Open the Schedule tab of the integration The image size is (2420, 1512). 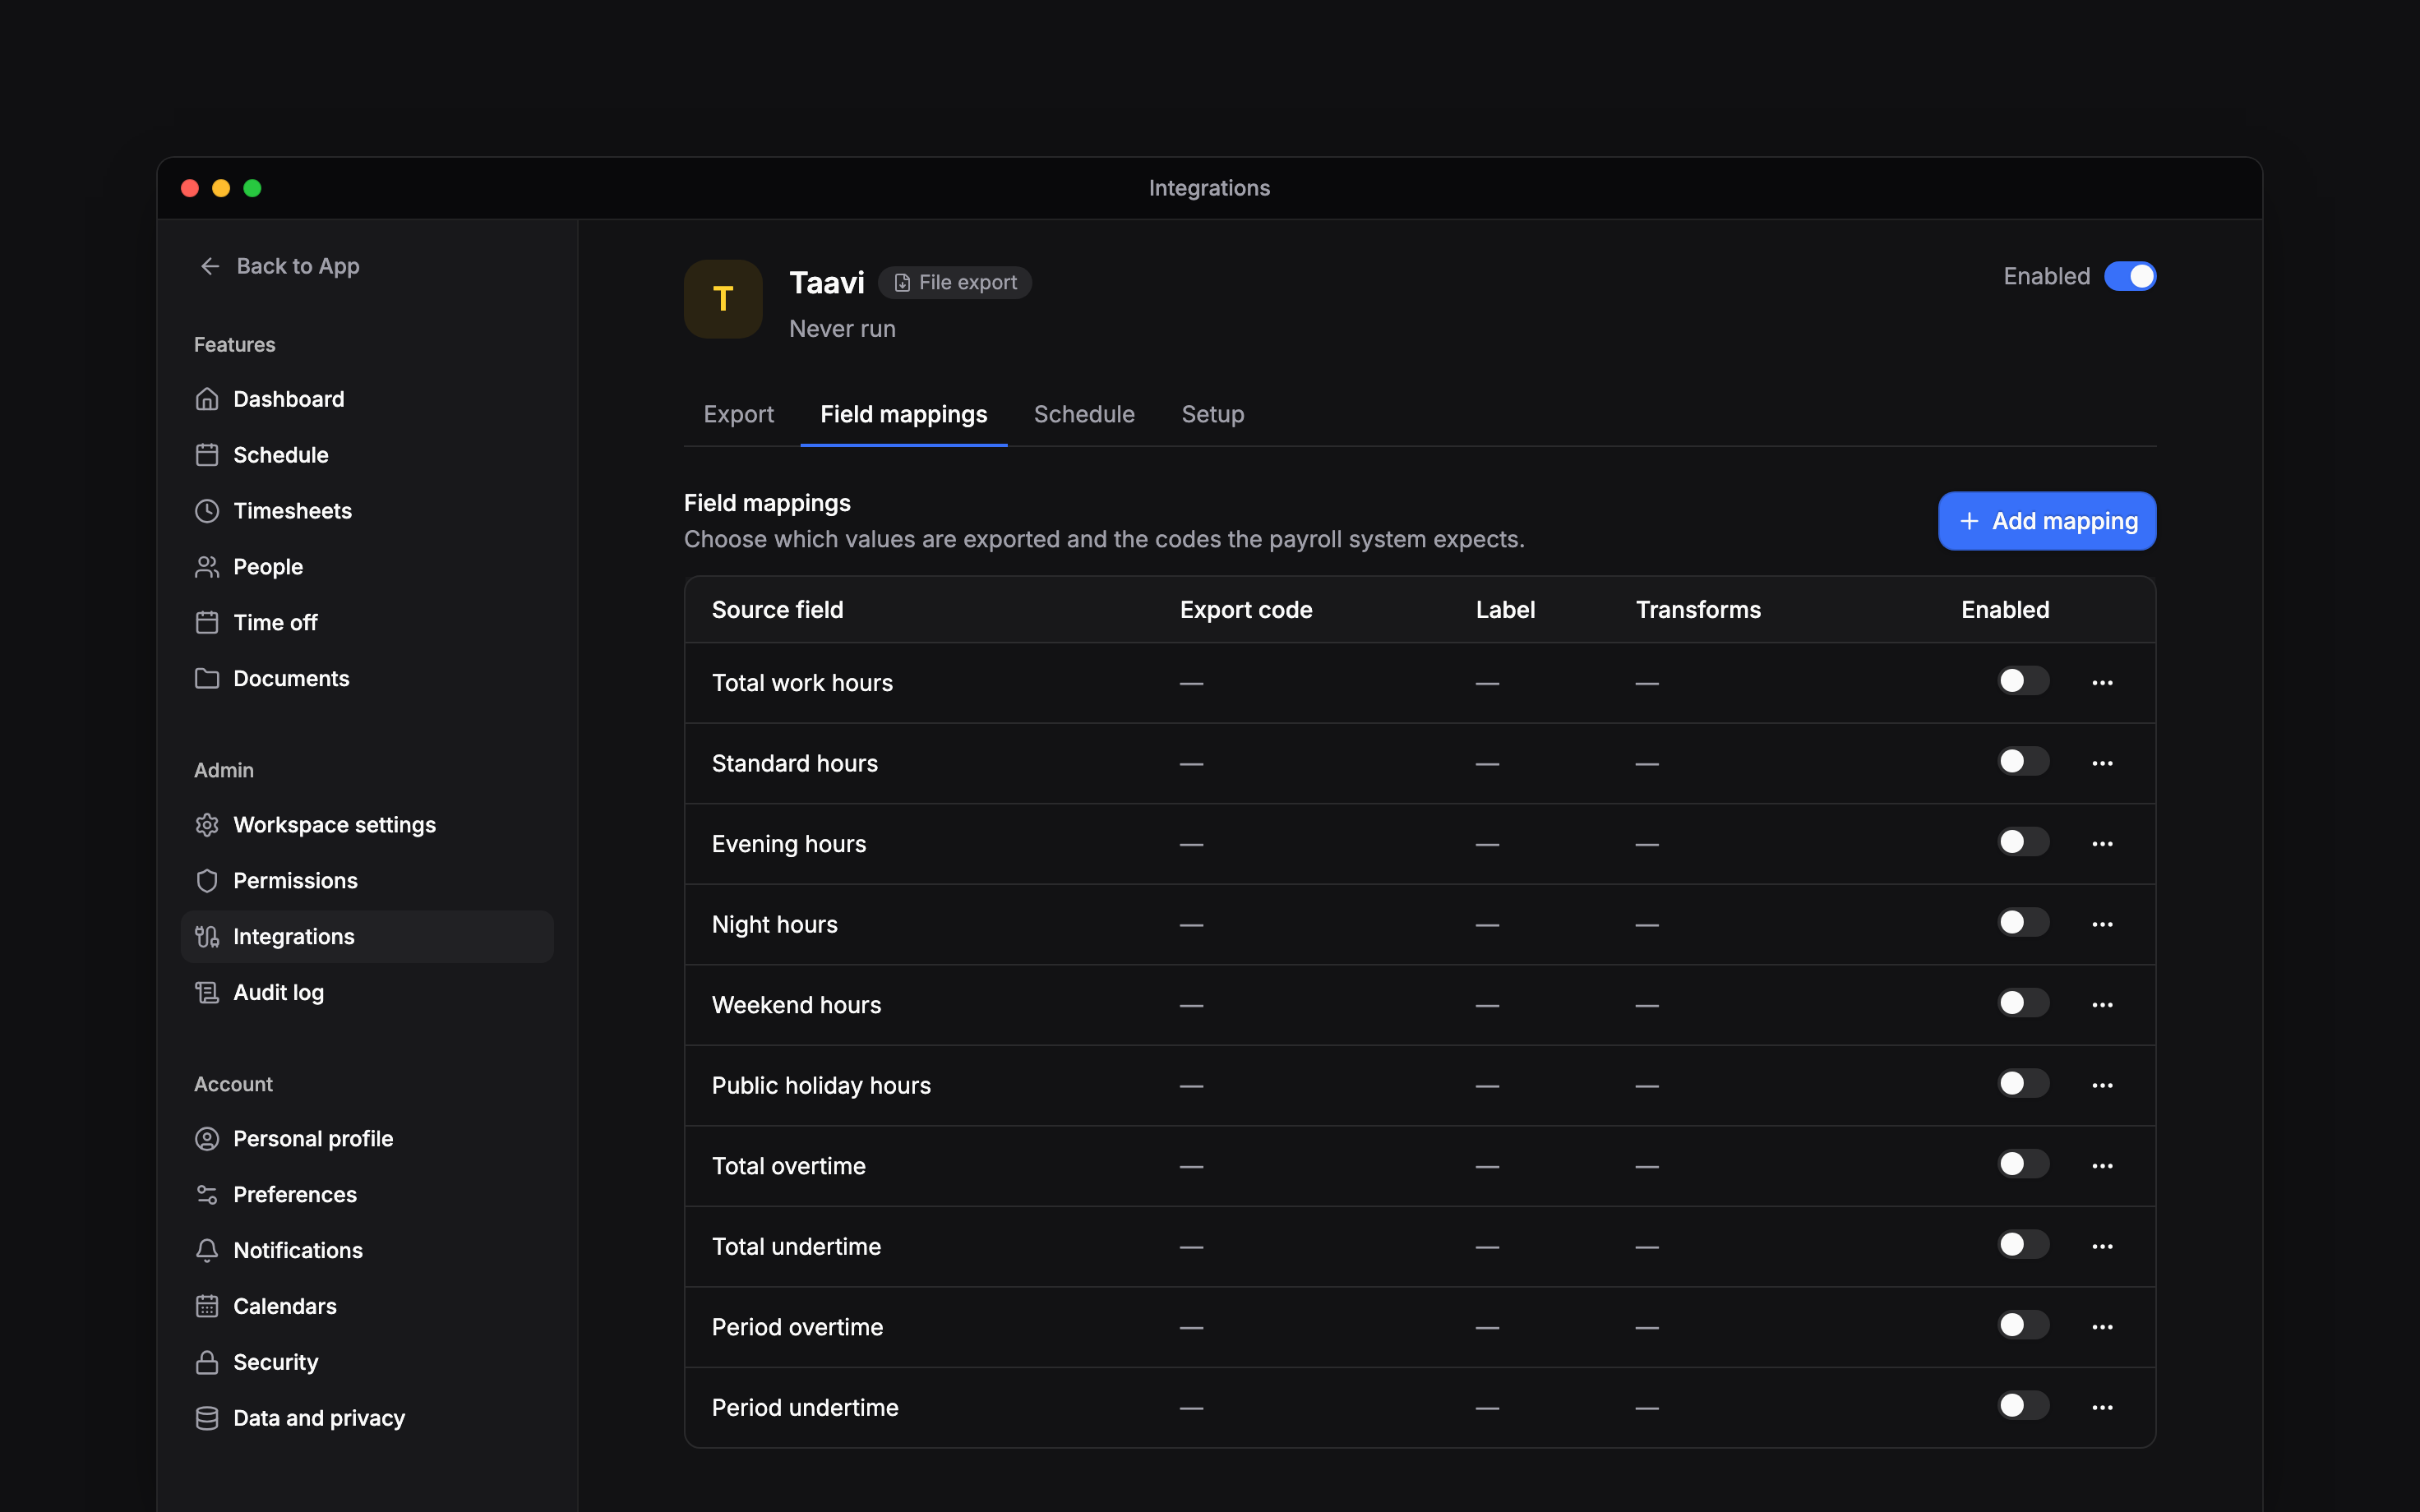click(x=1084, y=414)
